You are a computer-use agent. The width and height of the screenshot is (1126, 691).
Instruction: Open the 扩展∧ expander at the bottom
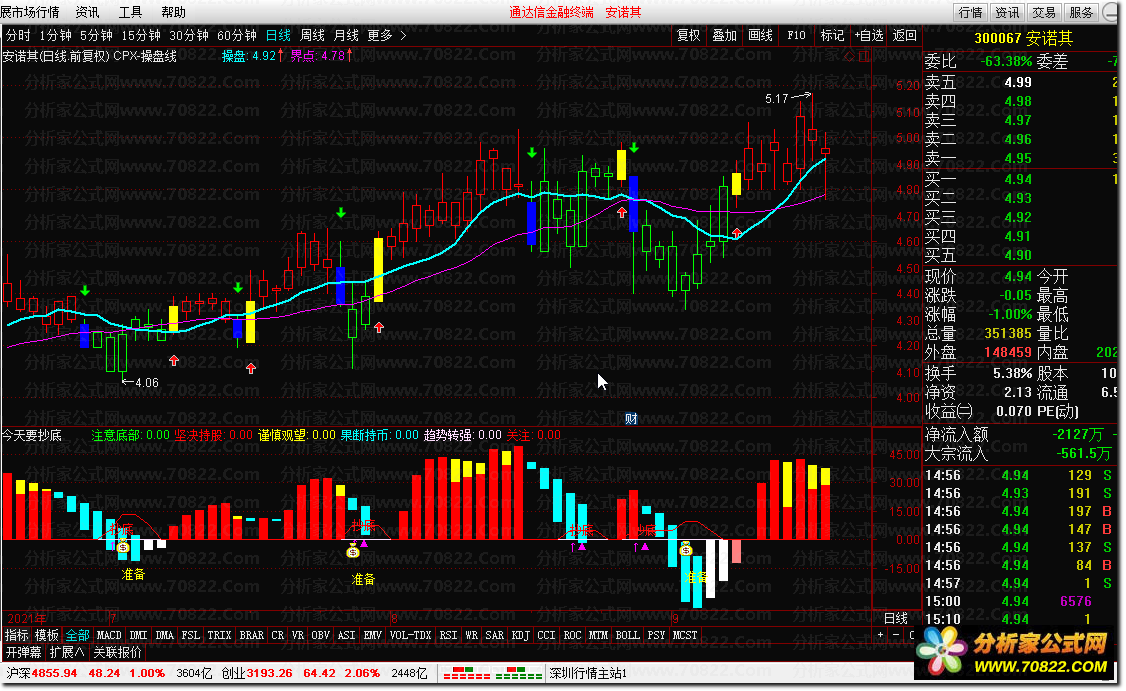point(67,652)
